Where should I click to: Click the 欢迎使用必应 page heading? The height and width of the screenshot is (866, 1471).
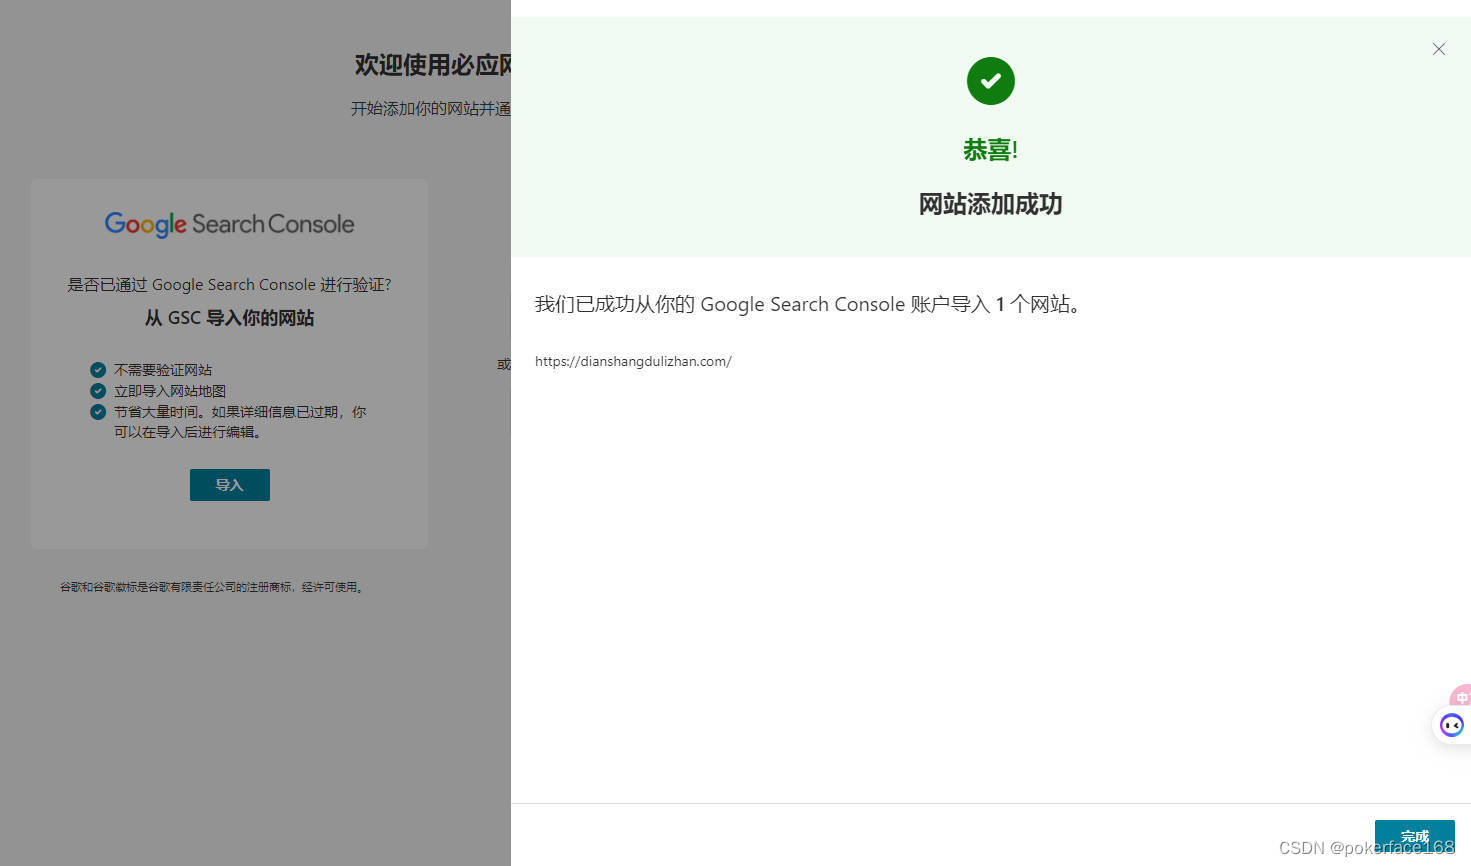tap(432, 65)
